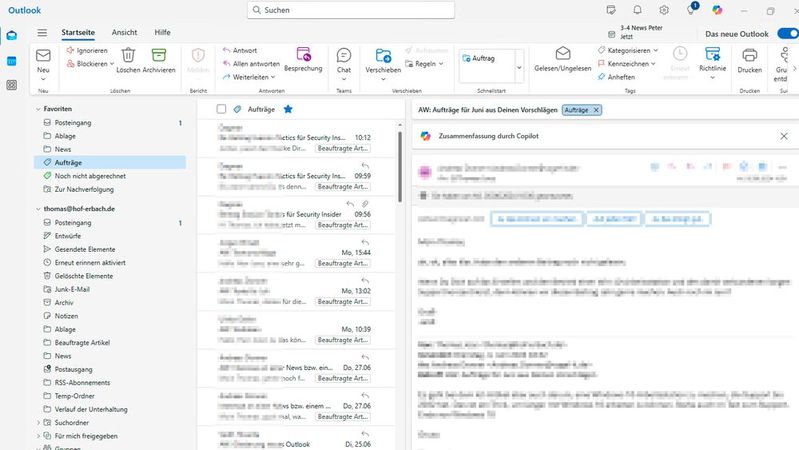799x450 pixels.
Task: Open the Apps grid in the left rail
Action: tap(12, 85)
